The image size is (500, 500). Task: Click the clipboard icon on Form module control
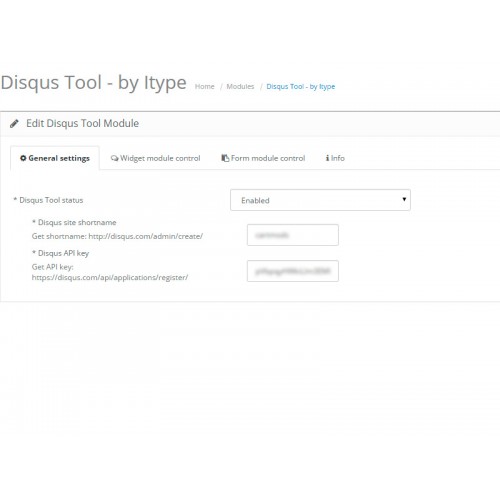(x=225, y=158)
